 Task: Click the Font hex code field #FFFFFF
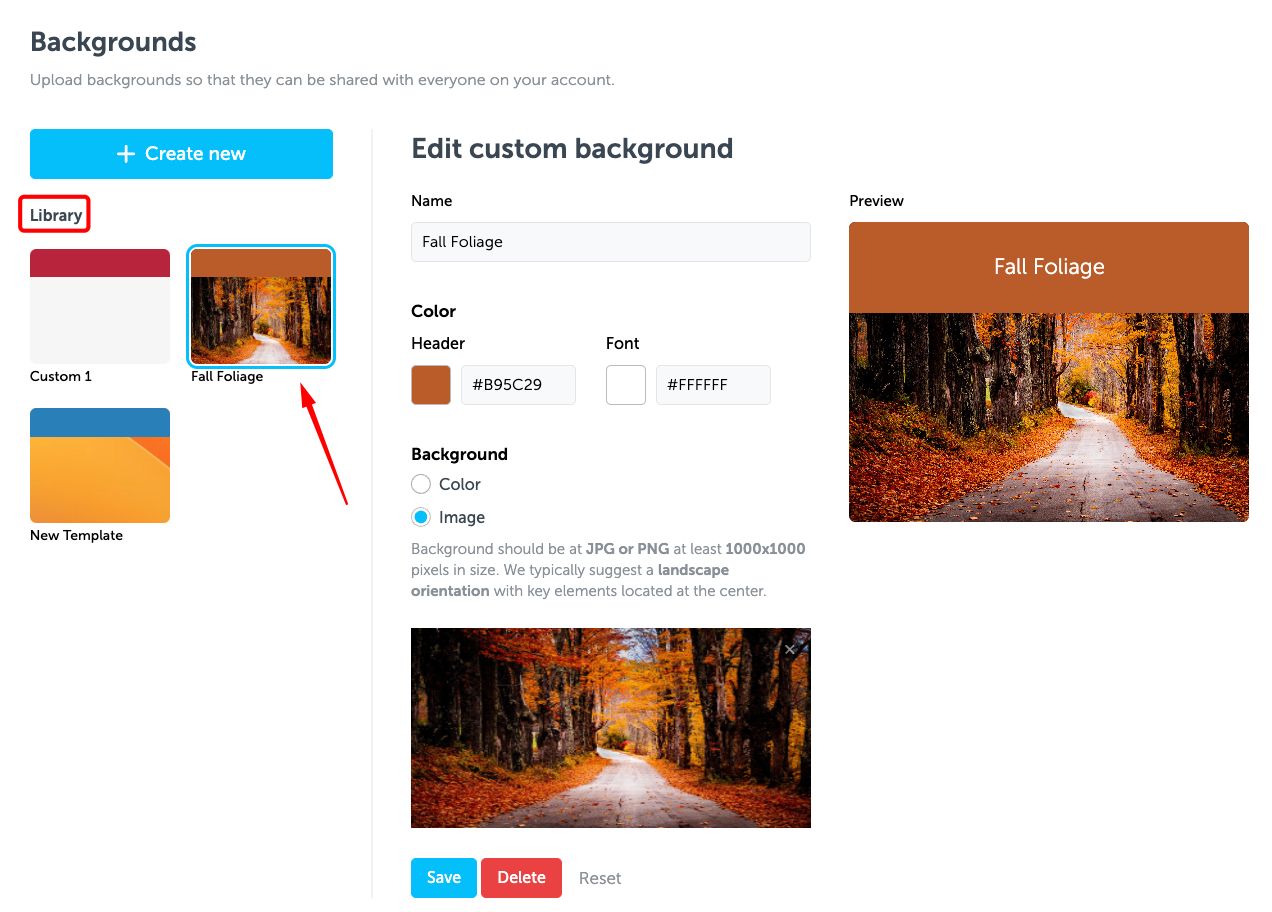click(713, 384)
